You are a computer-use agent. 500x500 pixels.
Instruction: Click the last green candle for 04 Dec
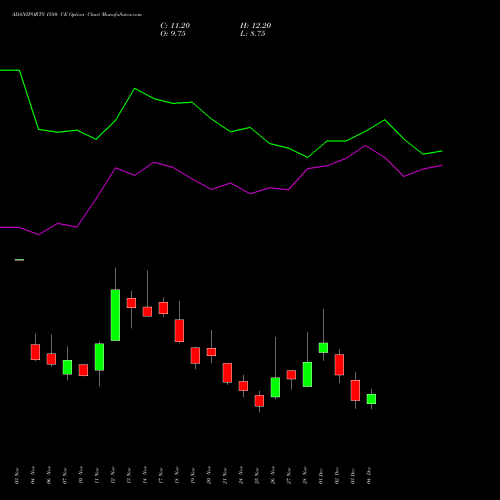[371, 399]
